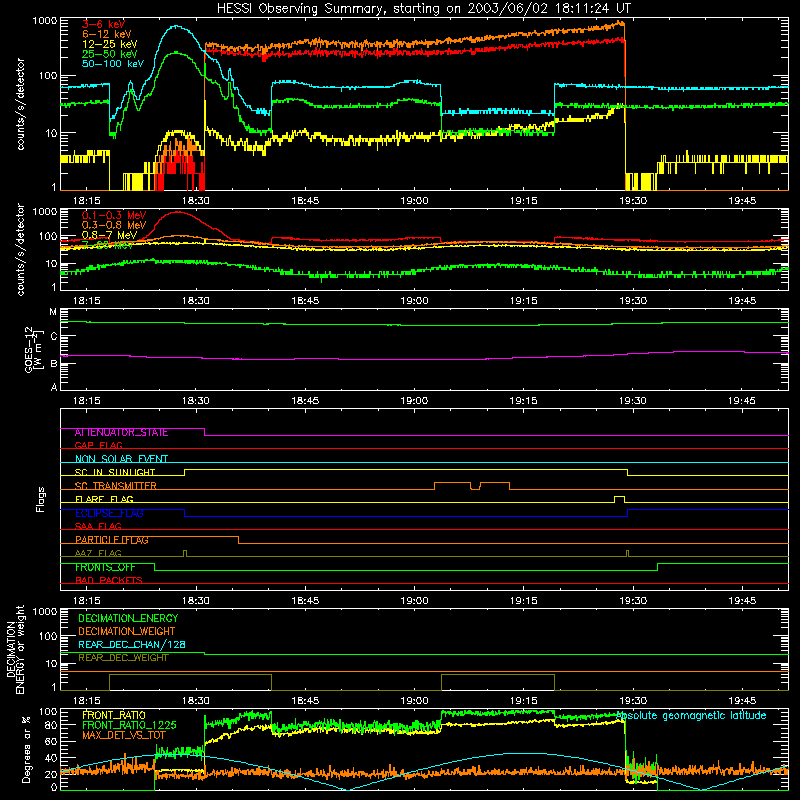Image resolution: width=800 pixels, height=800 pixels.
Task: Click the MAX_DET_VS_TOT legend label
Action: click(x=124, y=735)
